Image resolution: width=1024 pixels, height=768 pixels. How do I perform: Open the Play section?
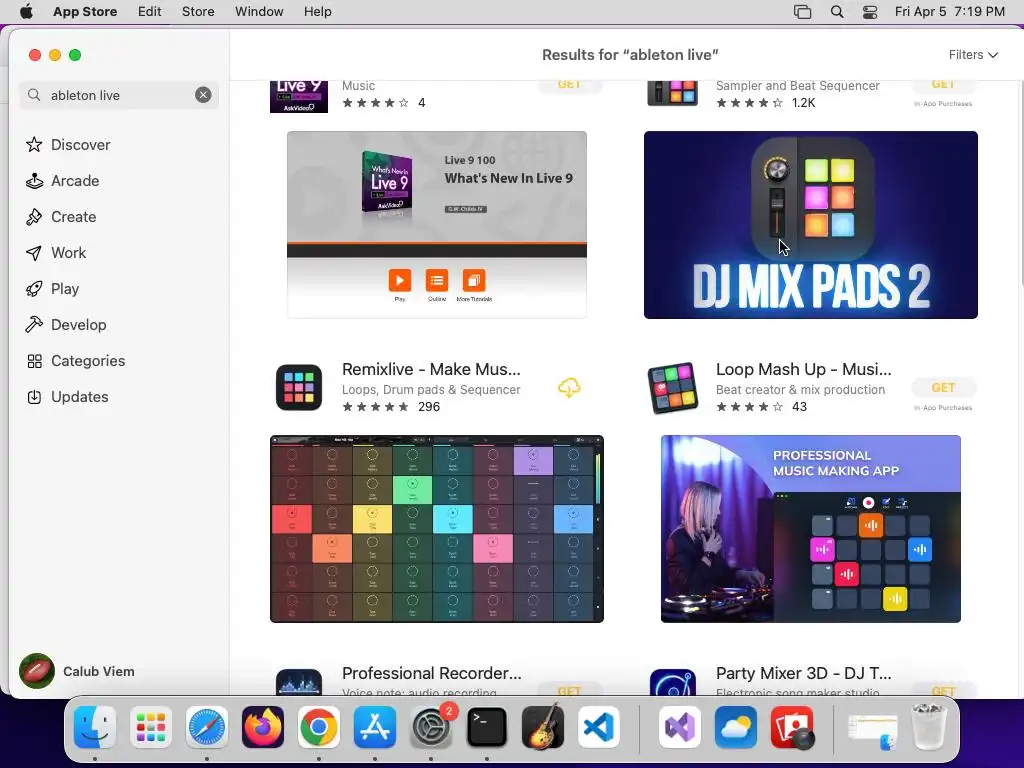click(53, 289)
